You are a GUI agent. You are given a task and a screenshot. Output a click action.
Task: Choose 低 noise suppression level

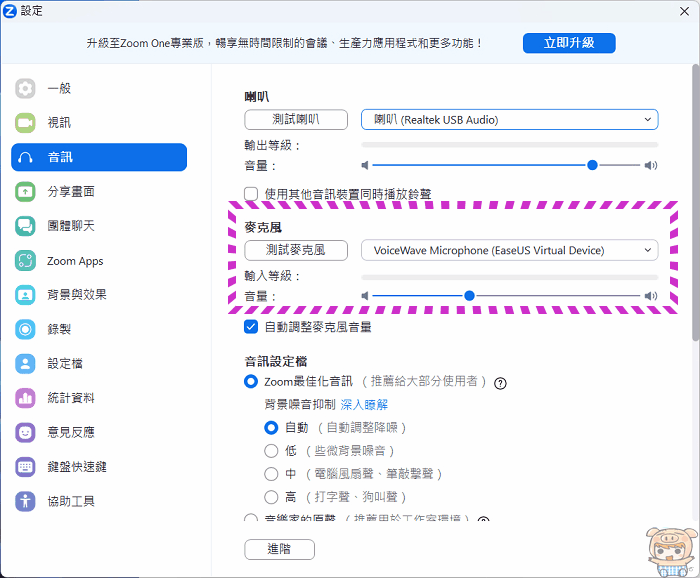(271, 451)
